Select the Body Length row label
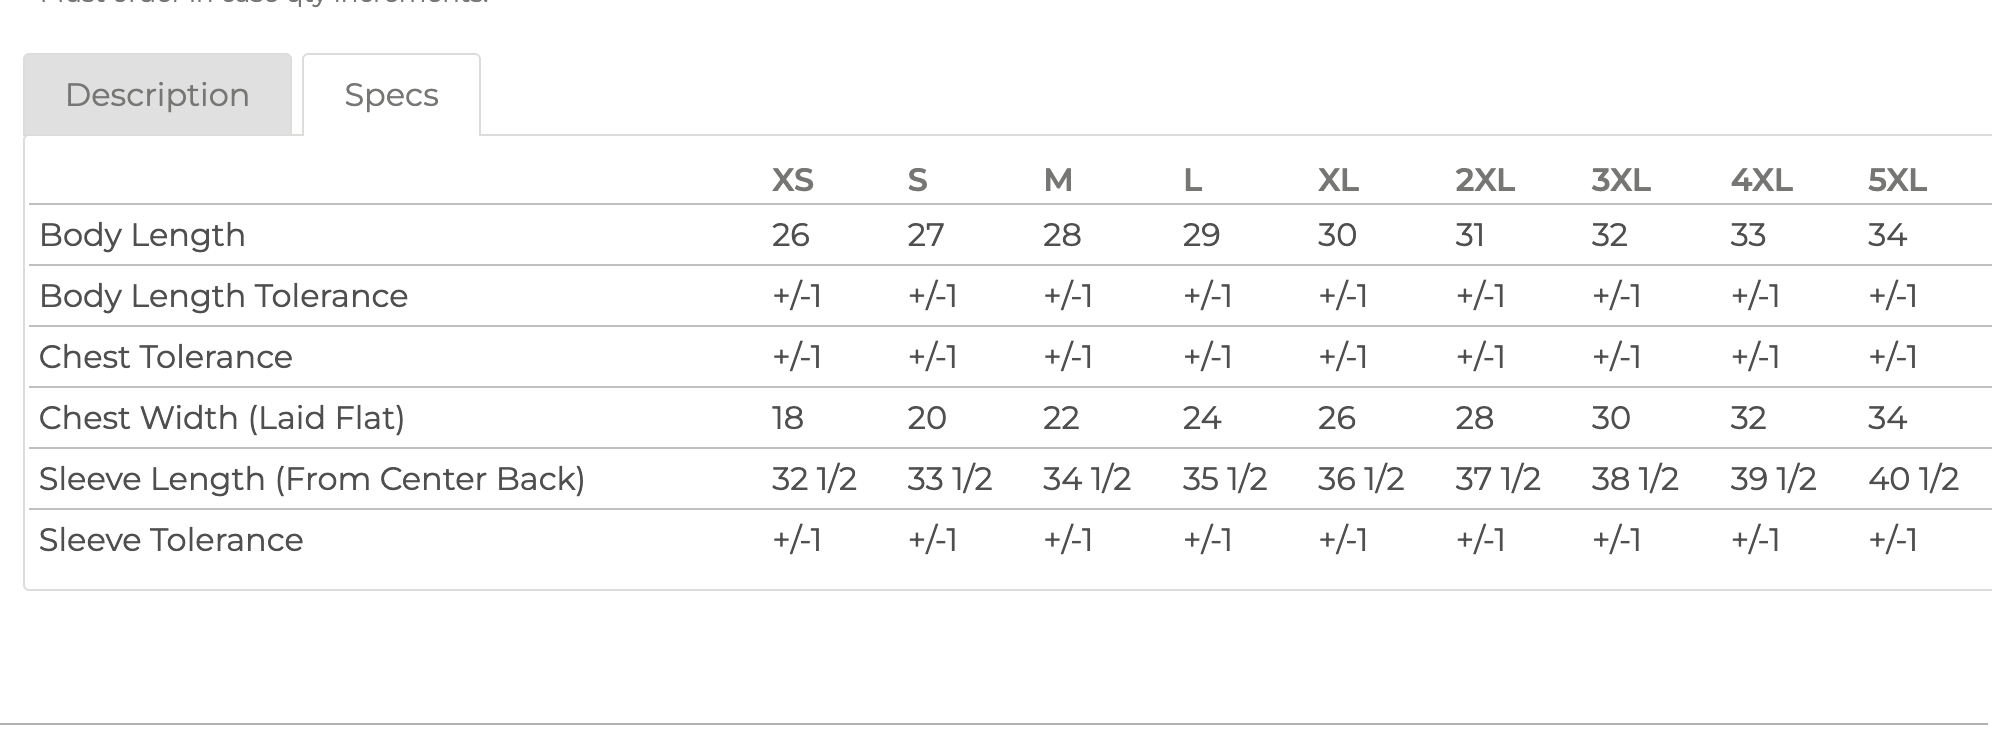1992x746 pixels. [142, 235]
